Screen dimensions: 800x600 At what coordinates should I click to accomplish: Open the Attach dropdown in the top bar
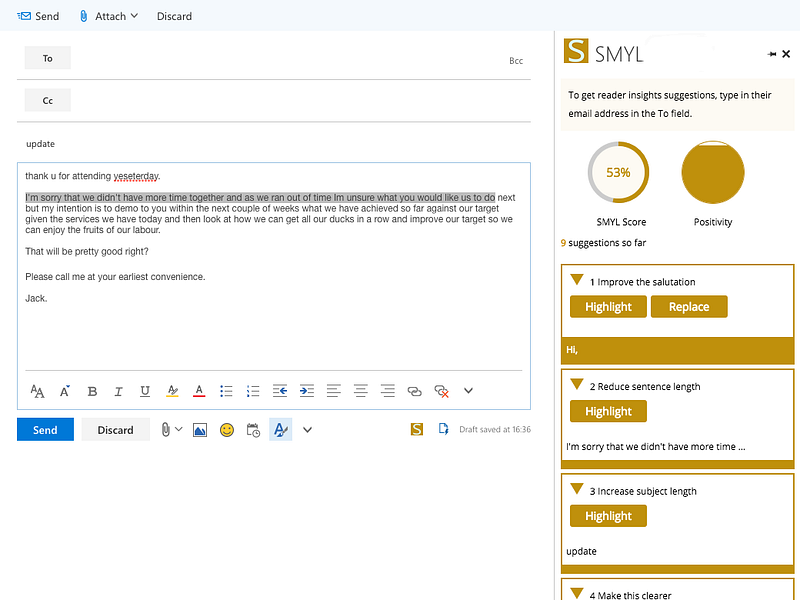coord(109,16)
